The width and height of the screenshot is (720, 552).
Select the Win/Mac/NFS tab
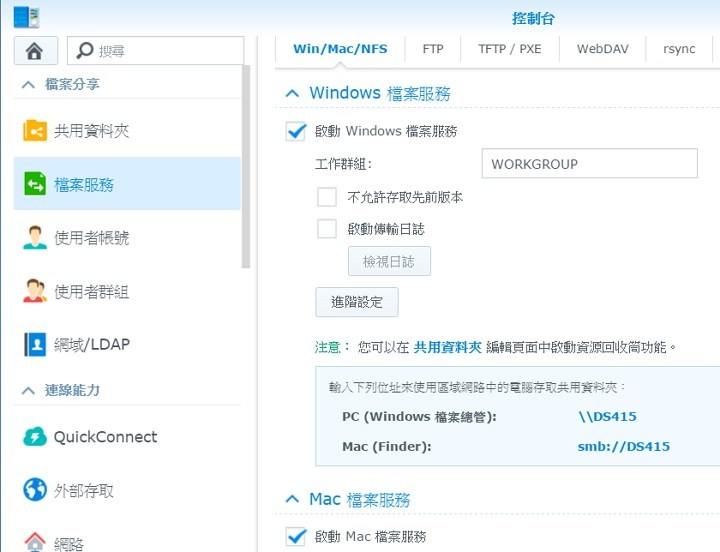[x=340, y=49]
